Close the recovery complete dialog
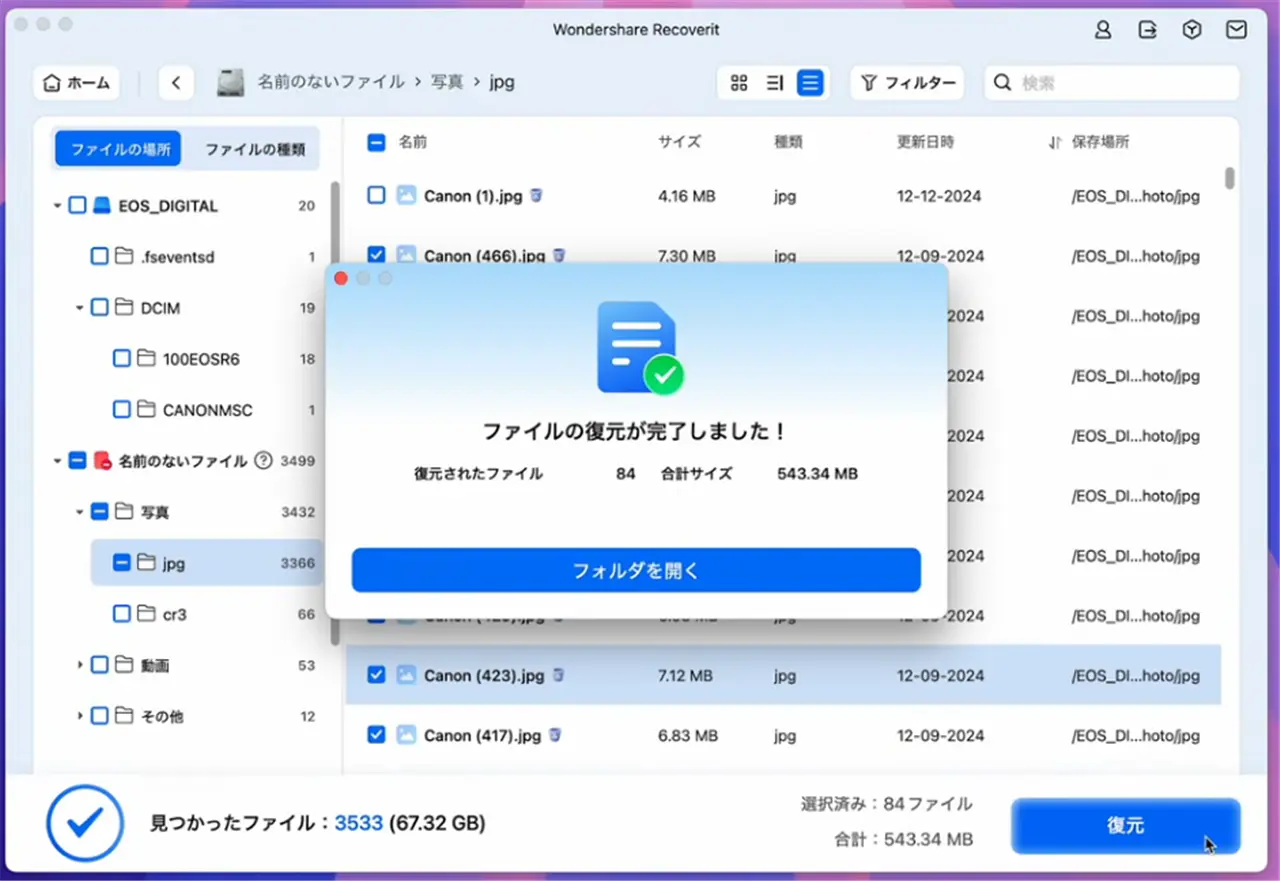Screen dimensions: 1280x881 [340, 278]
